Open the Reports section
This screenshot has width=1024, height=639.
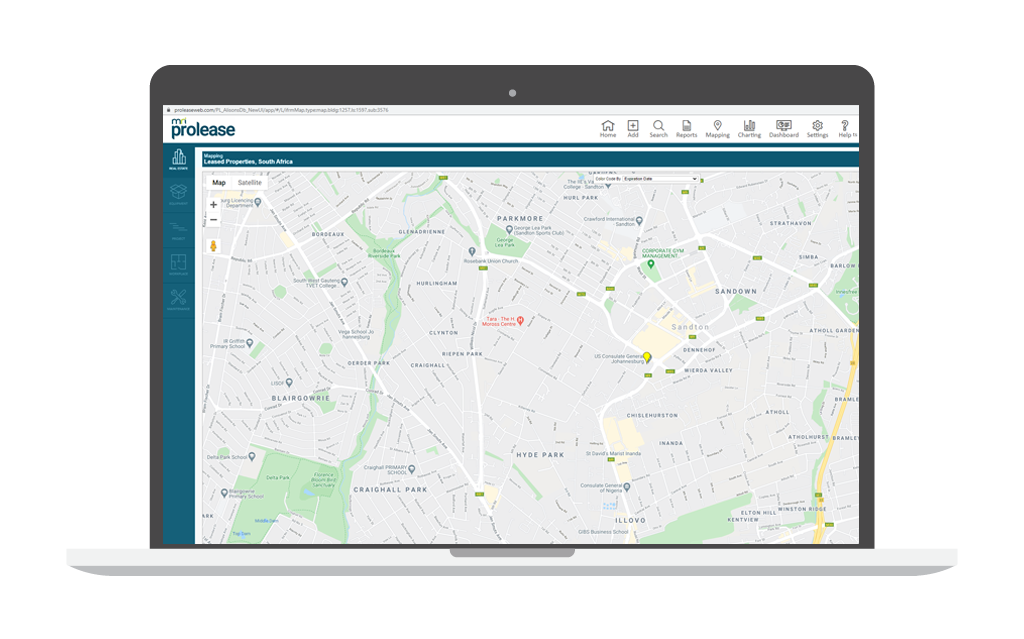(686, 129)
